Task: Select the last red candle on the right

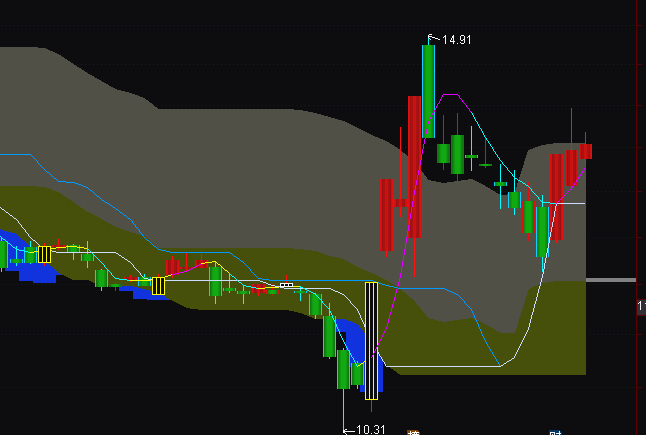Action: click(586, 151)
